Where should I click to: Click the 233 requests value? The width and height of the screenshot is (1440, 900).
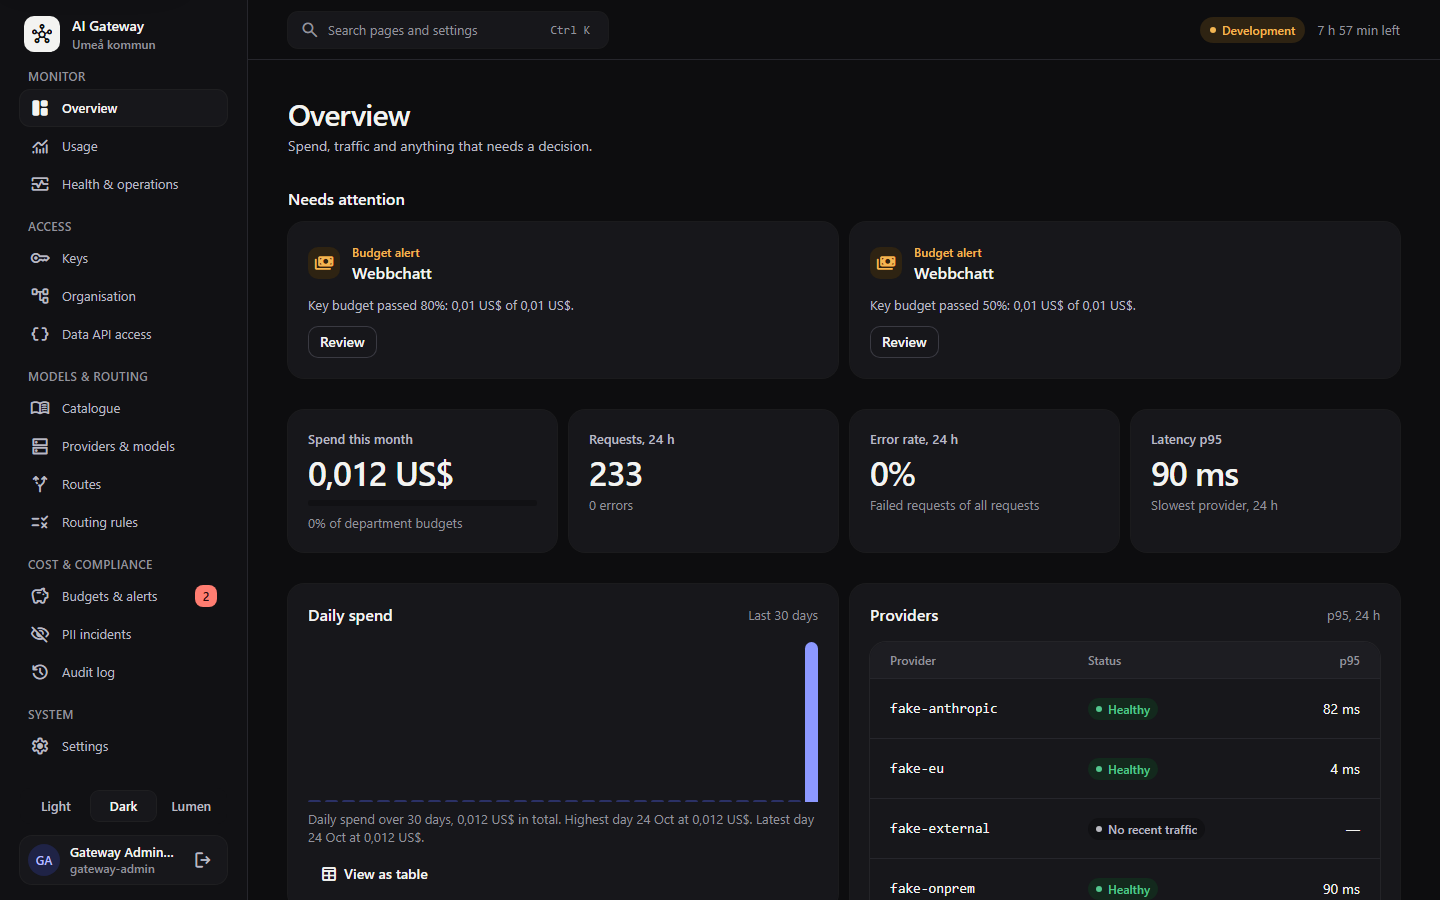click(616, 474)
